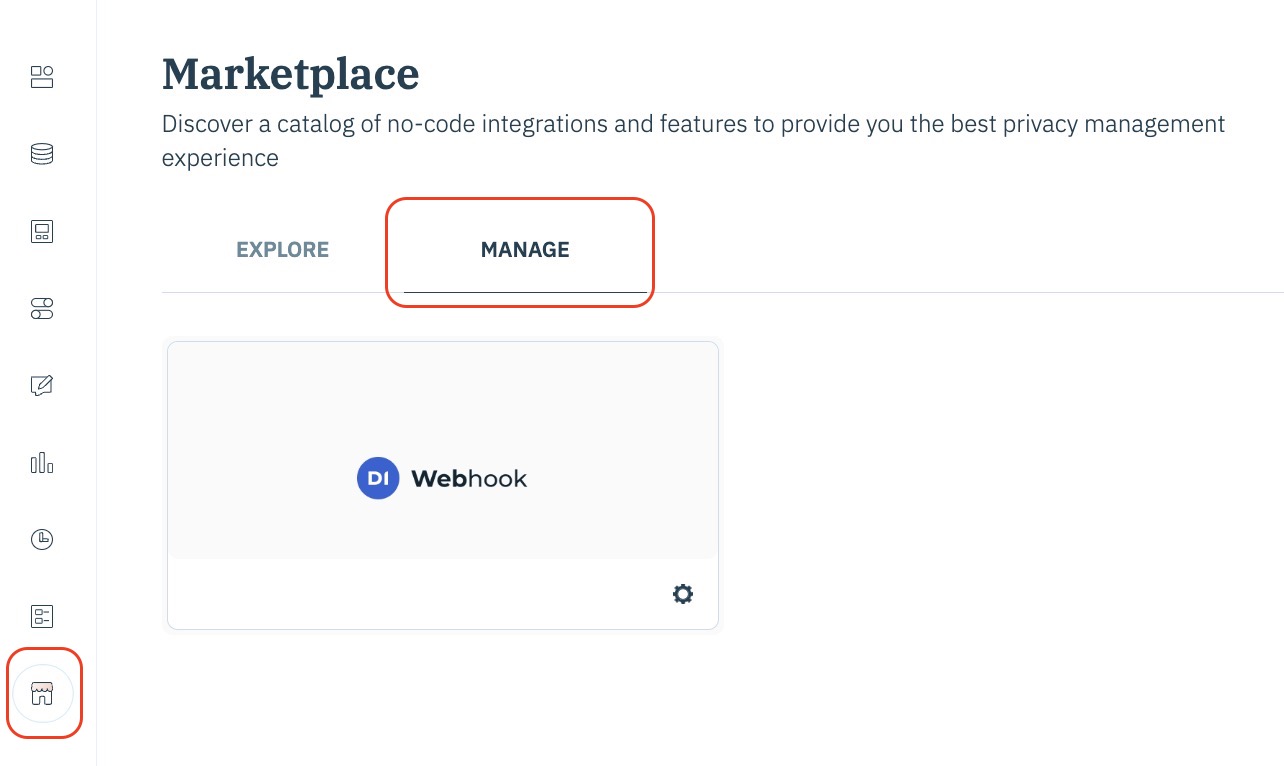The height and width of the screenshot is (766, 1284).
Task: Click the Webhook integration card preview
Action: point(442,420)
